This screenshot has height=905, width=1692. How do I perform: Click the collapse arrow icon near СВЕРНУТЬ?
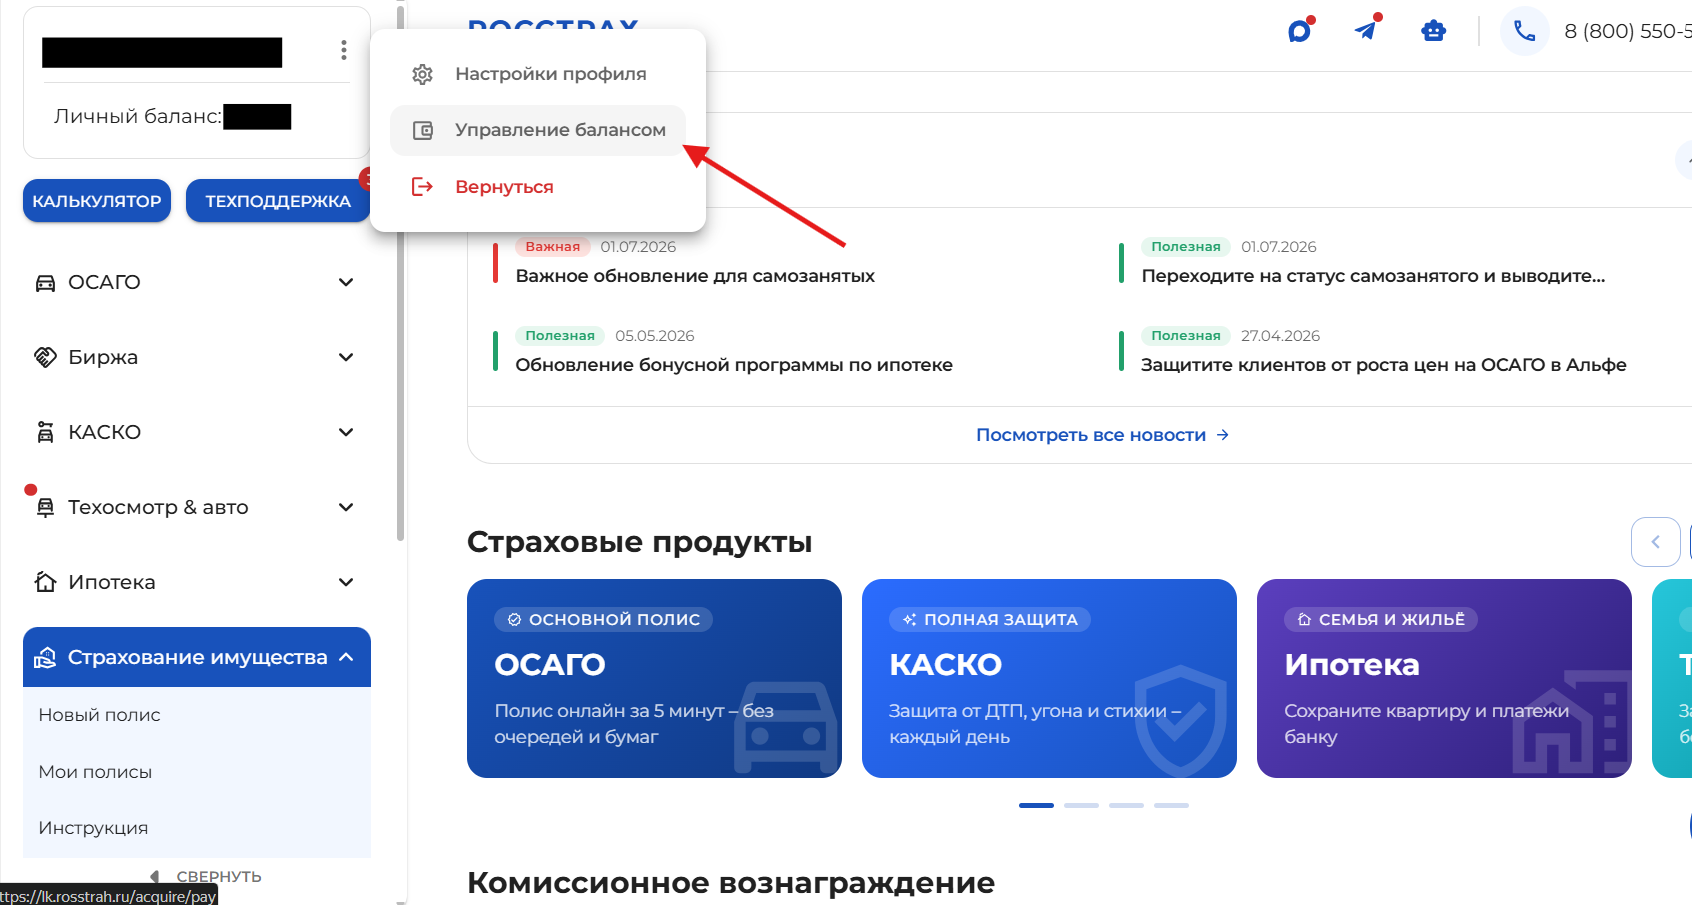point(155,877)
